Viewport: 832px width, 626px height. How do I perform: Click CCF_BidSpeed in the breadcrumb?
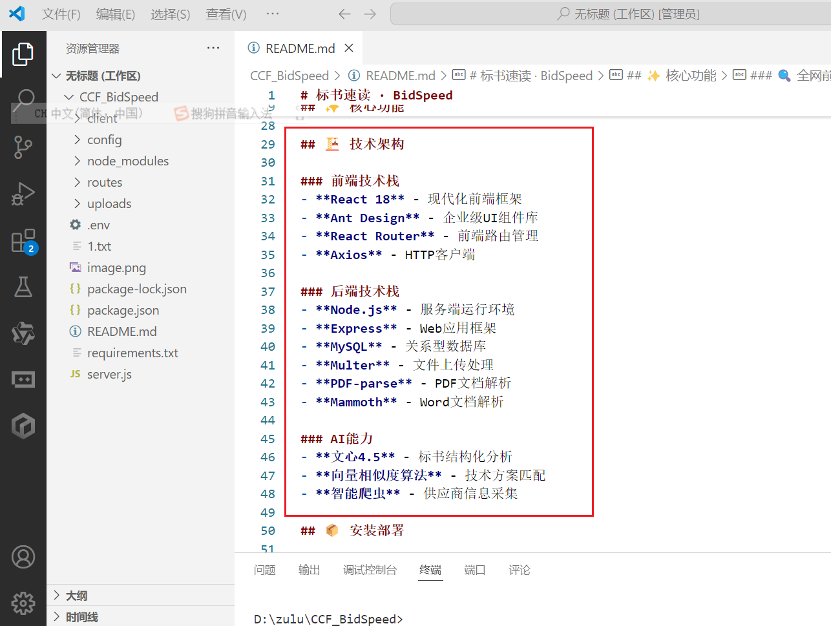point(289,76)
